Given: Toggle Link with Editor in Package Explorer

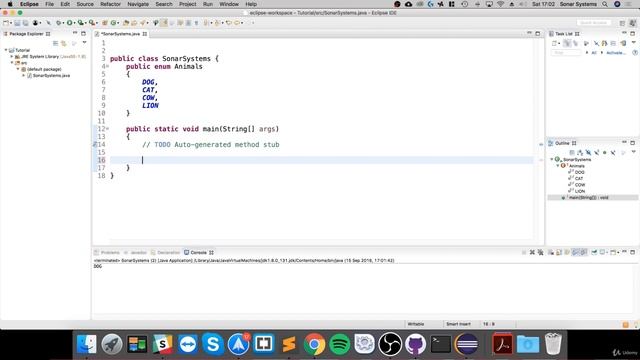Looking at the screenshot, I should click(x=64, y=43).
